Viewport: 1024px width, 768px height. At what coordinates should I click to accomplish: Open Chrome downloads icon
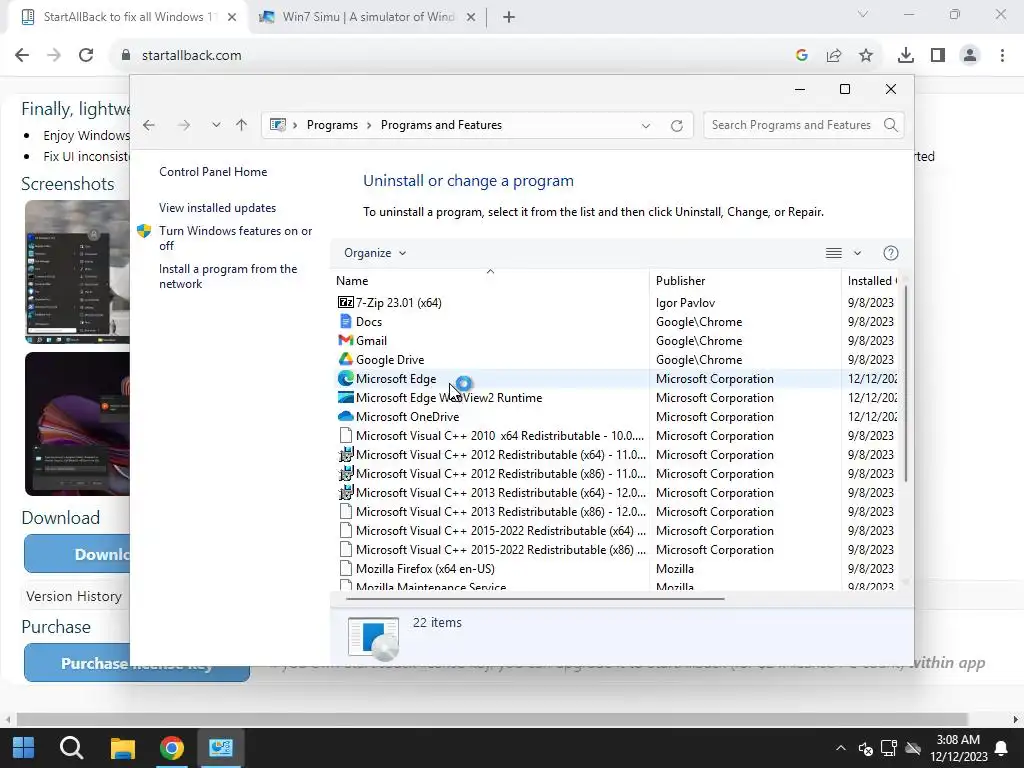point(905,56)
